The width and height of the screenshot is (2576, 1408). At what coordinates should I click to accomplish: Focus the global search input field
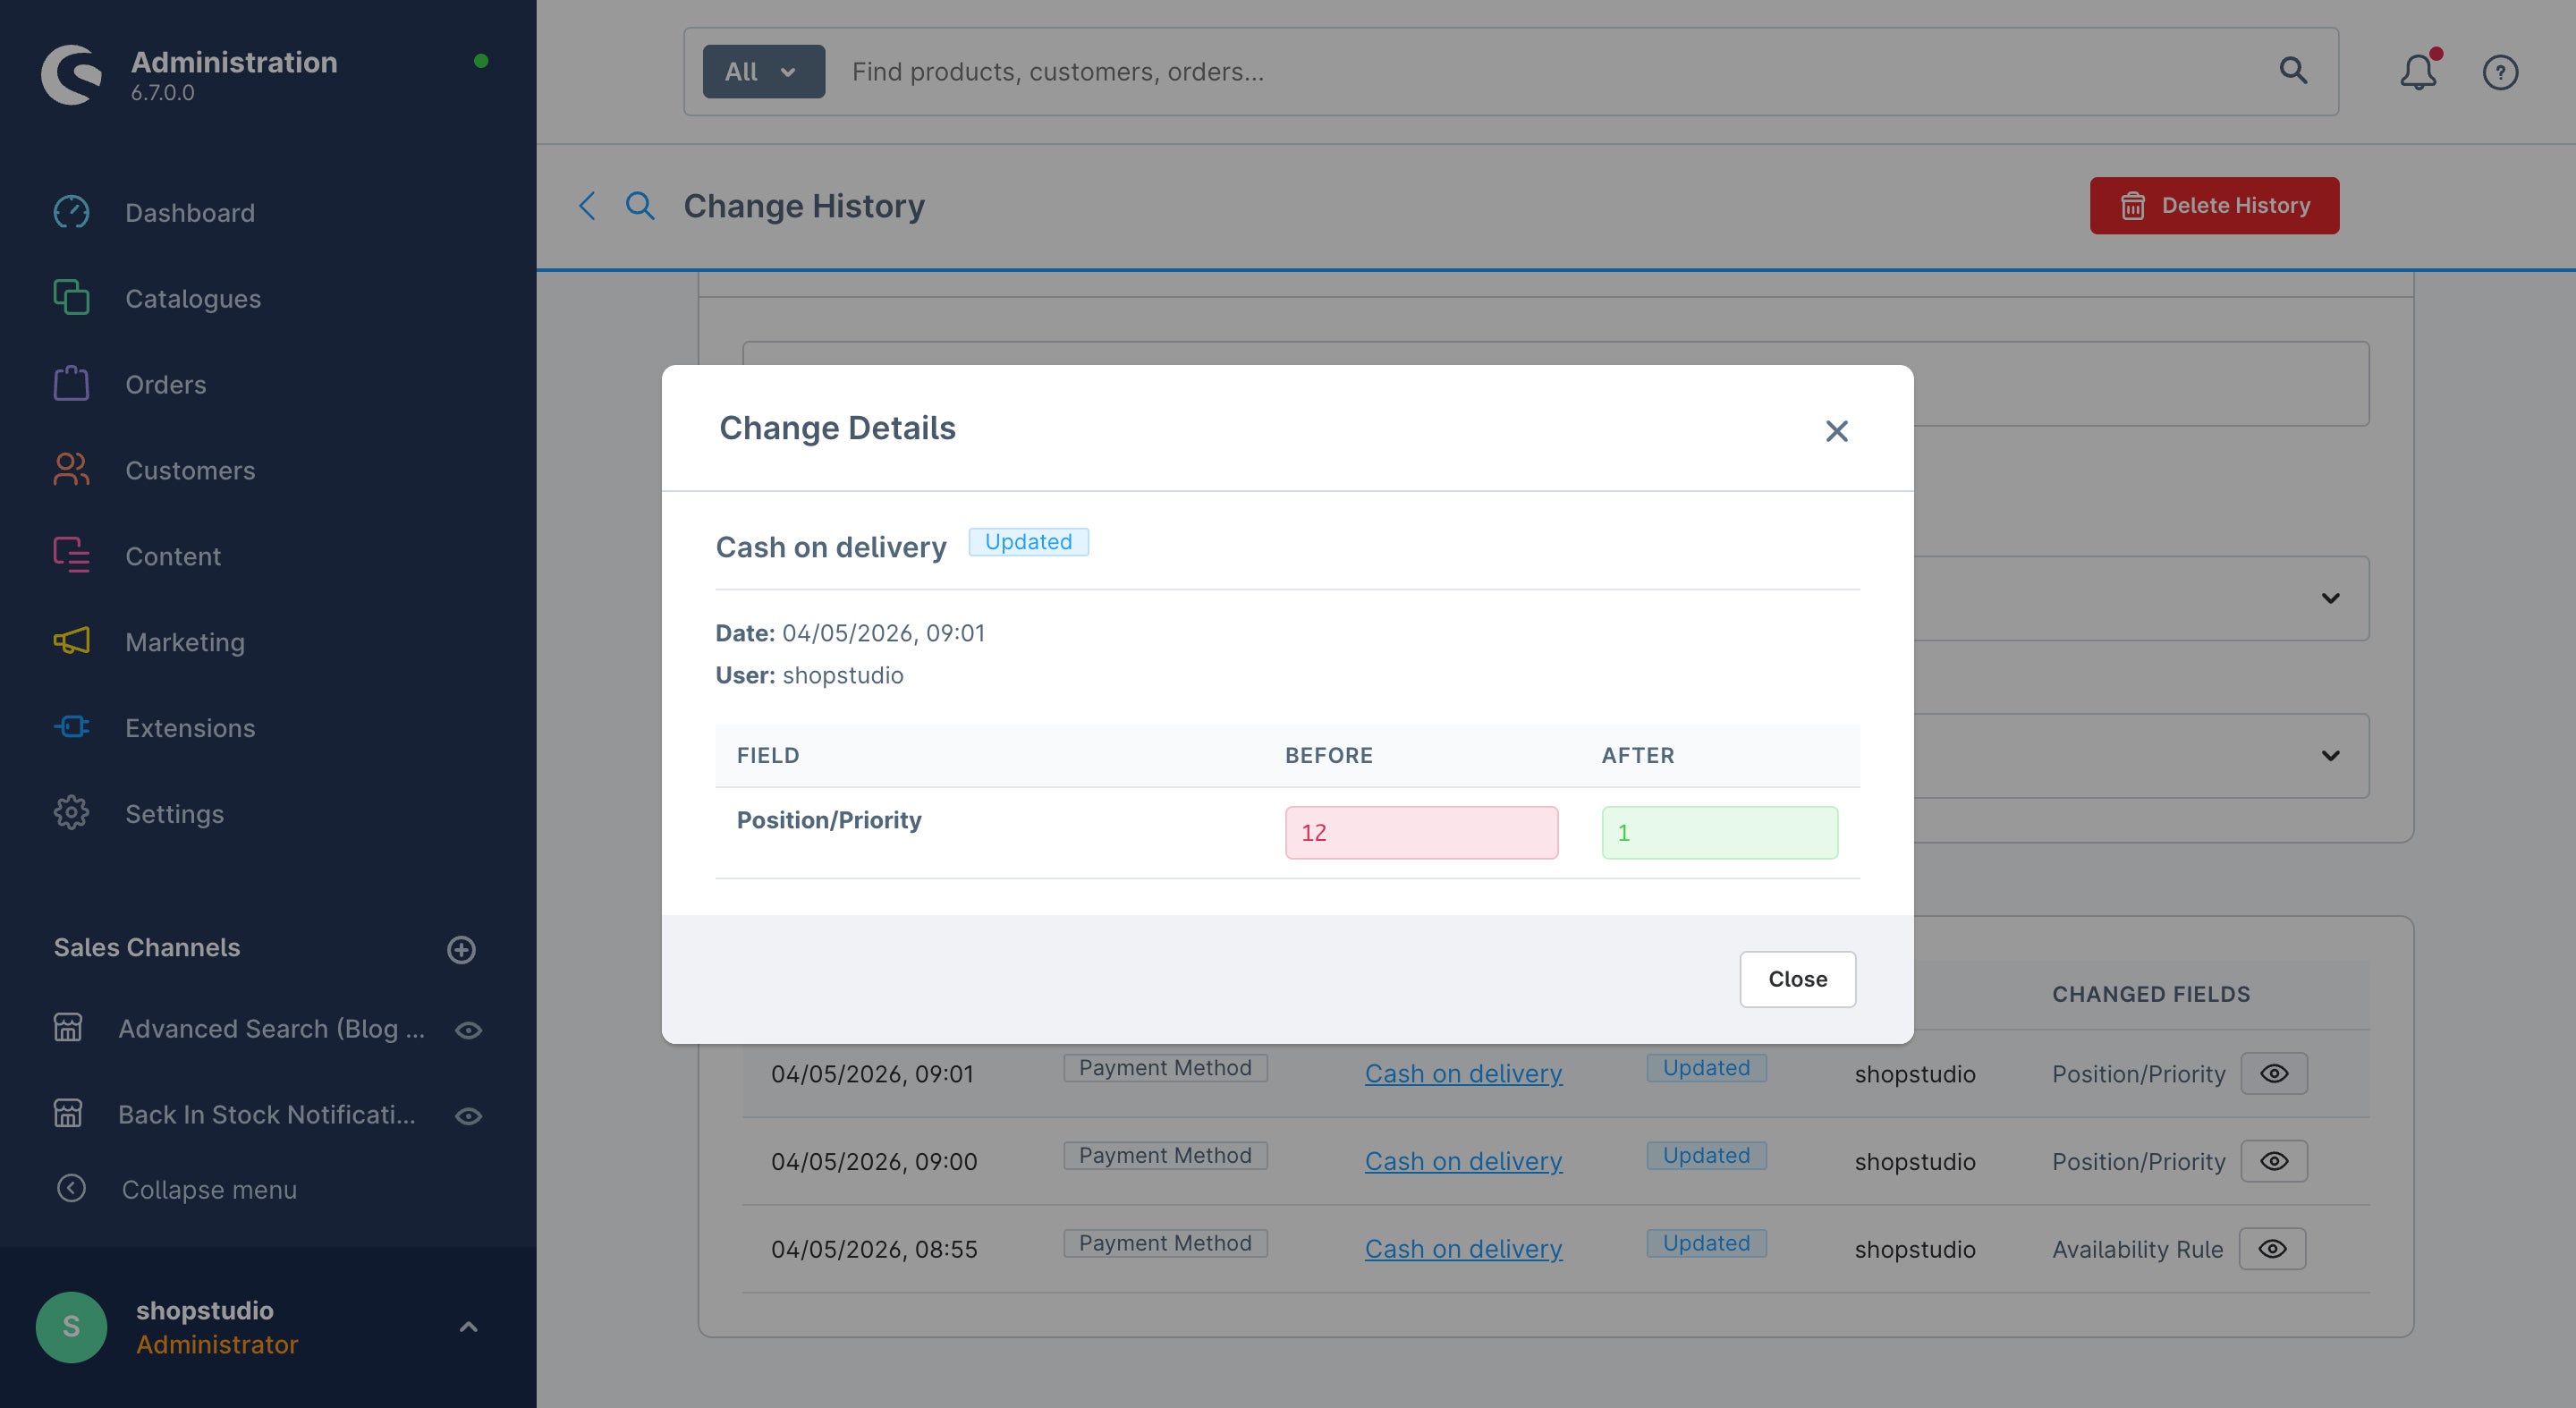[1550, 71]
